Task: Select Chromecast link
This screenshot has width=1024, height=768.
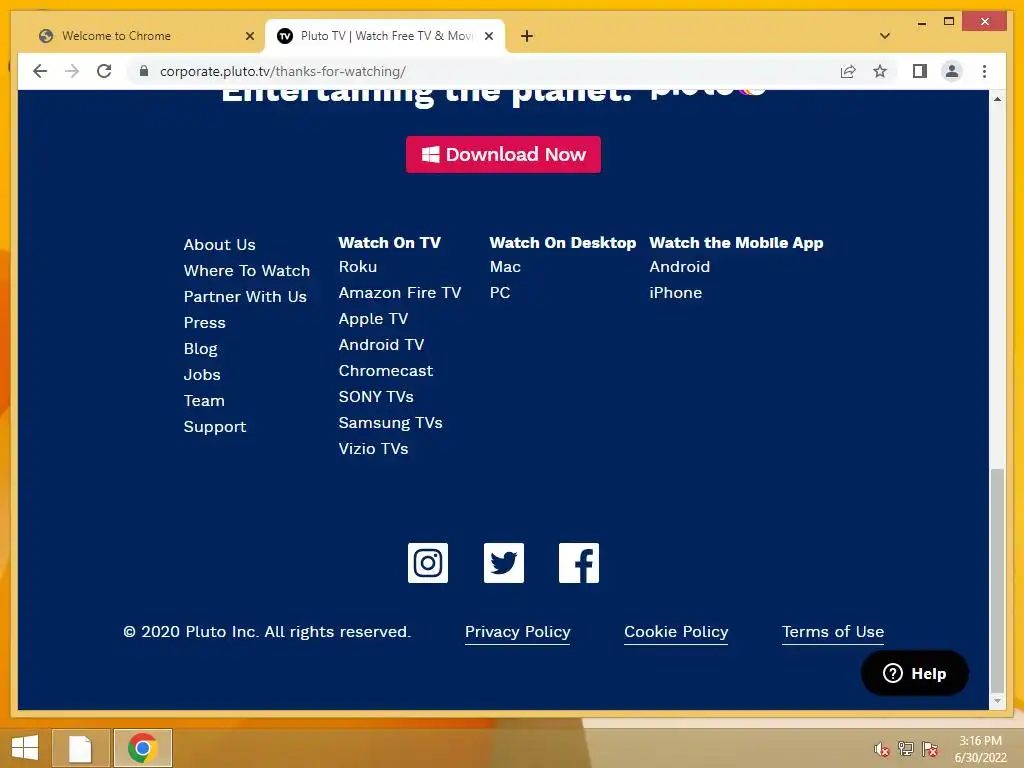Action: (x=385, y=371)
